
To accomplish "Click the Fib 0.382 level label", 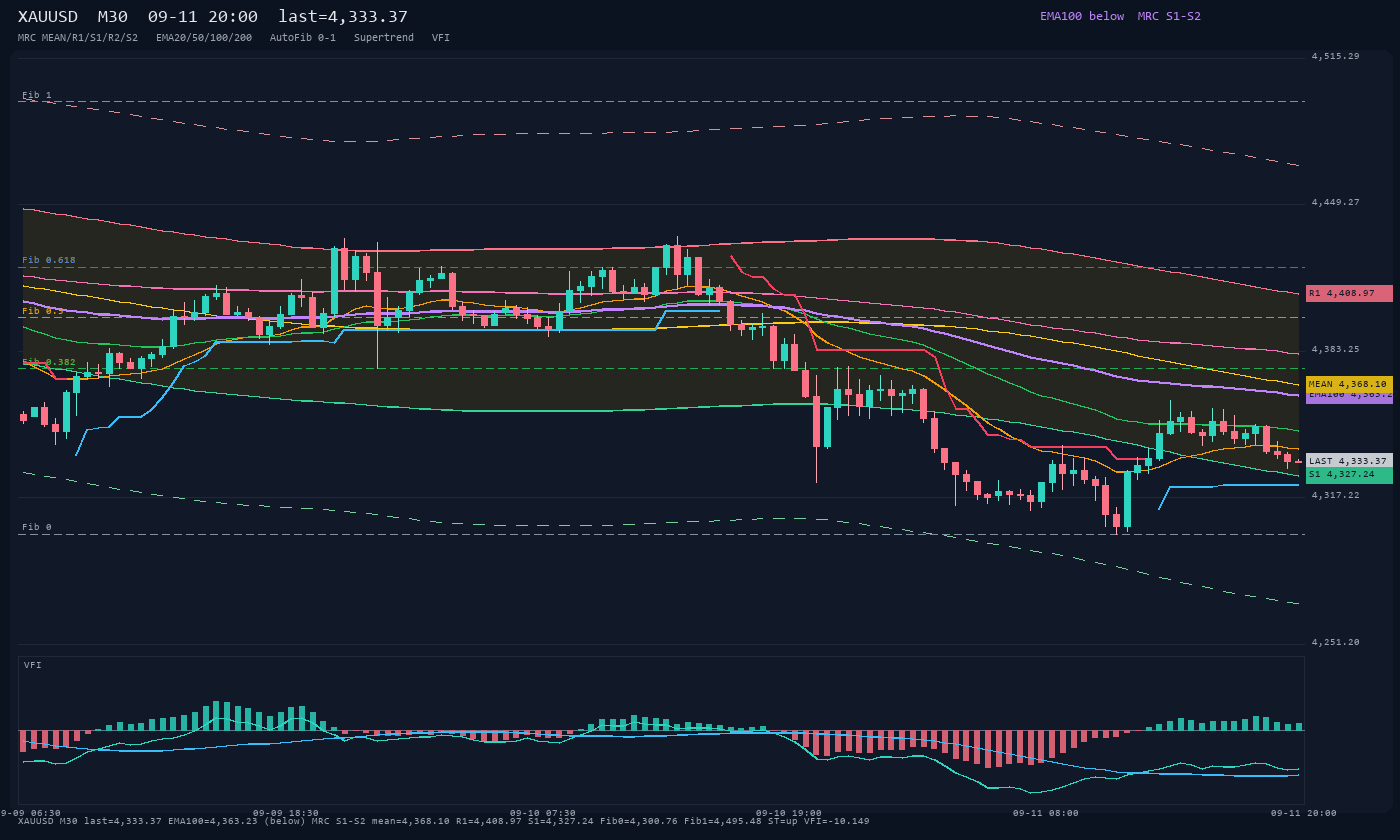I will [x=49, y=362].
